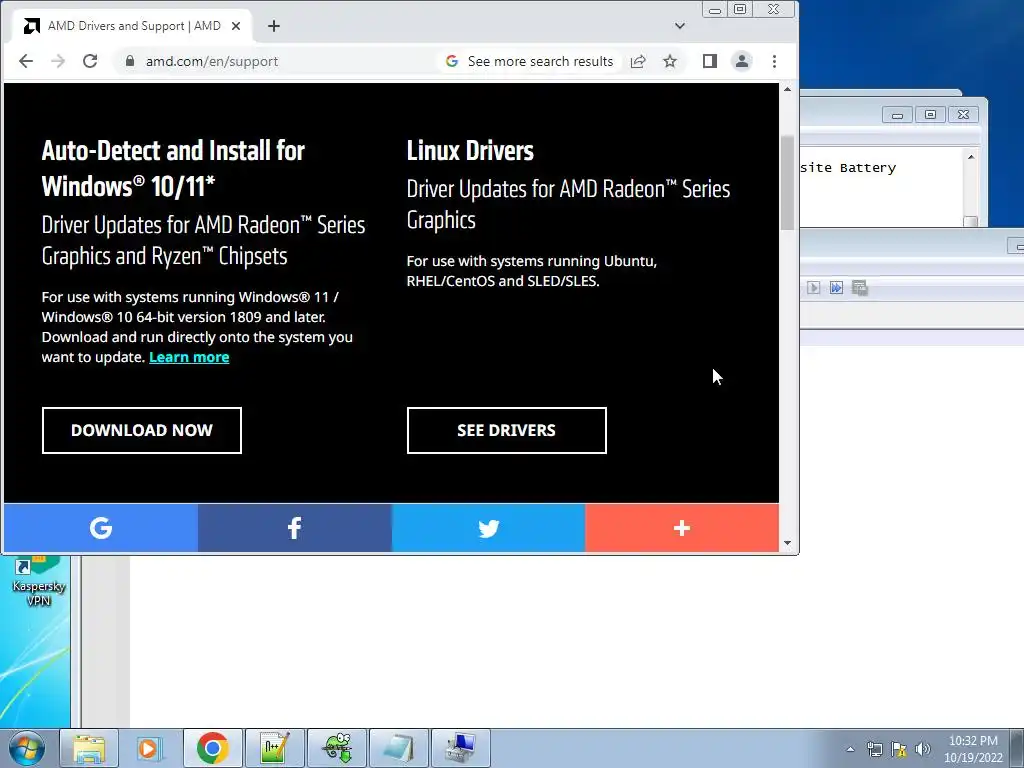Screen dimensions: 1024x768
Task: Open the Chrome three-dot menu
Action: pyautogui.click(x=775, y=61)
